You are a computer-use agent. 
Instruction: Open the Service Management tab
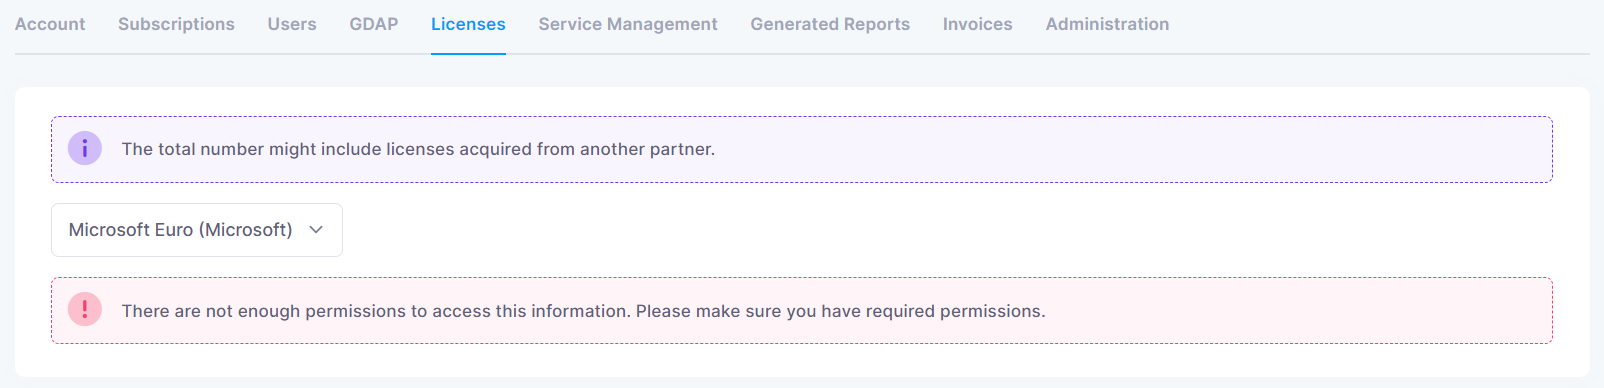tap(628, 24)
